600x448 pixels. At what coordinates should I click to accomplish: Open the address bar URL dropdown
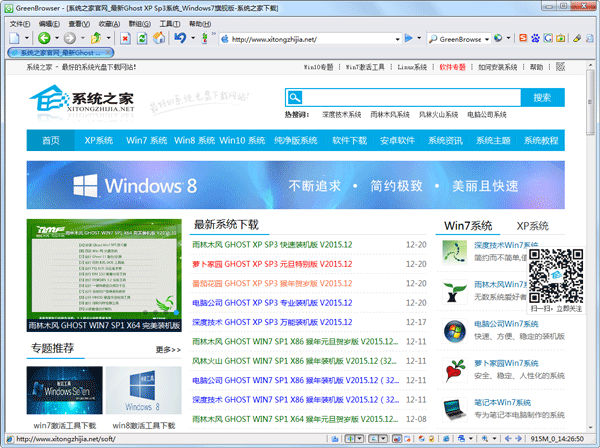coord(396,38)
